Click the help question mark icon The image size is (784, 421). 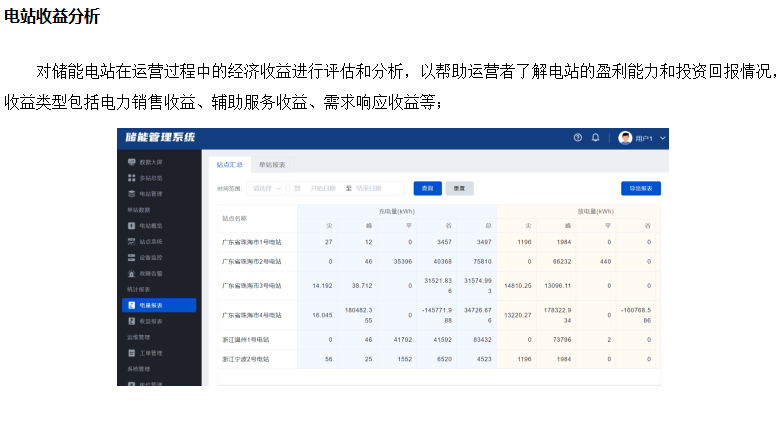tap(577, 138)
